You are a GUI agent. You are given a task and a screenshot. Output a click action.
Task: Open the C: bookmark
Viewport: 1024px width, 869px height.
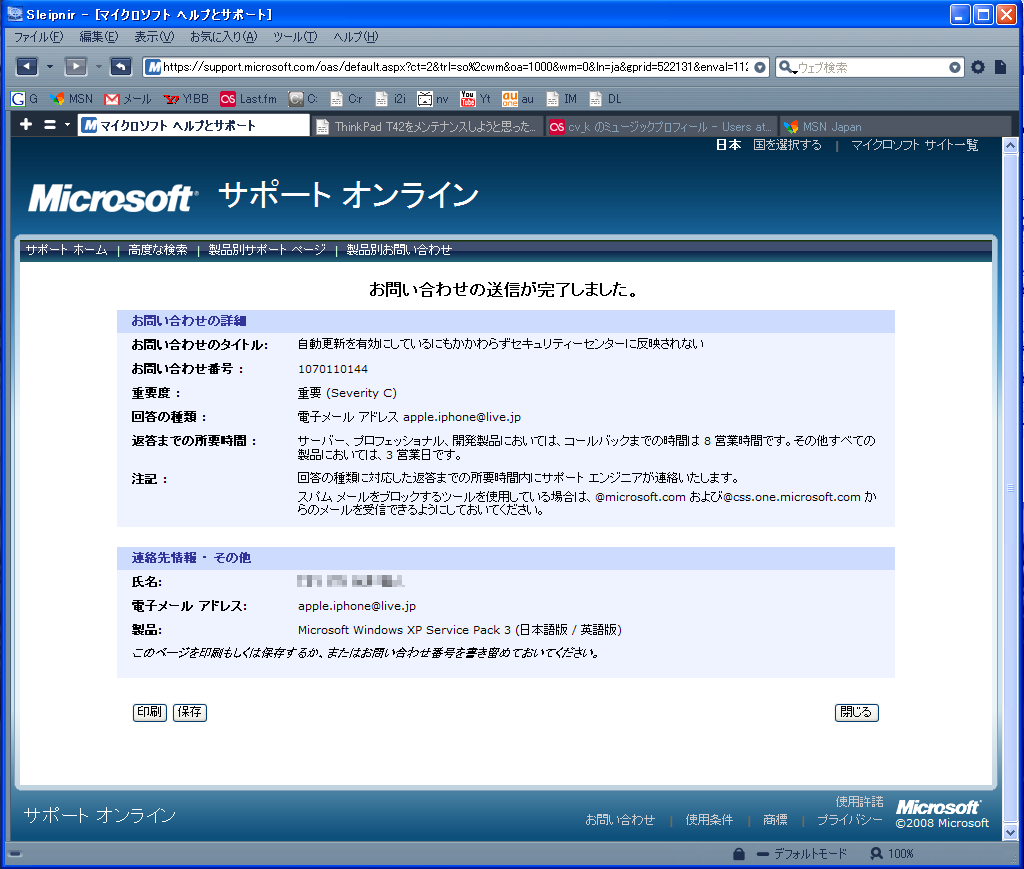[304, 99]
